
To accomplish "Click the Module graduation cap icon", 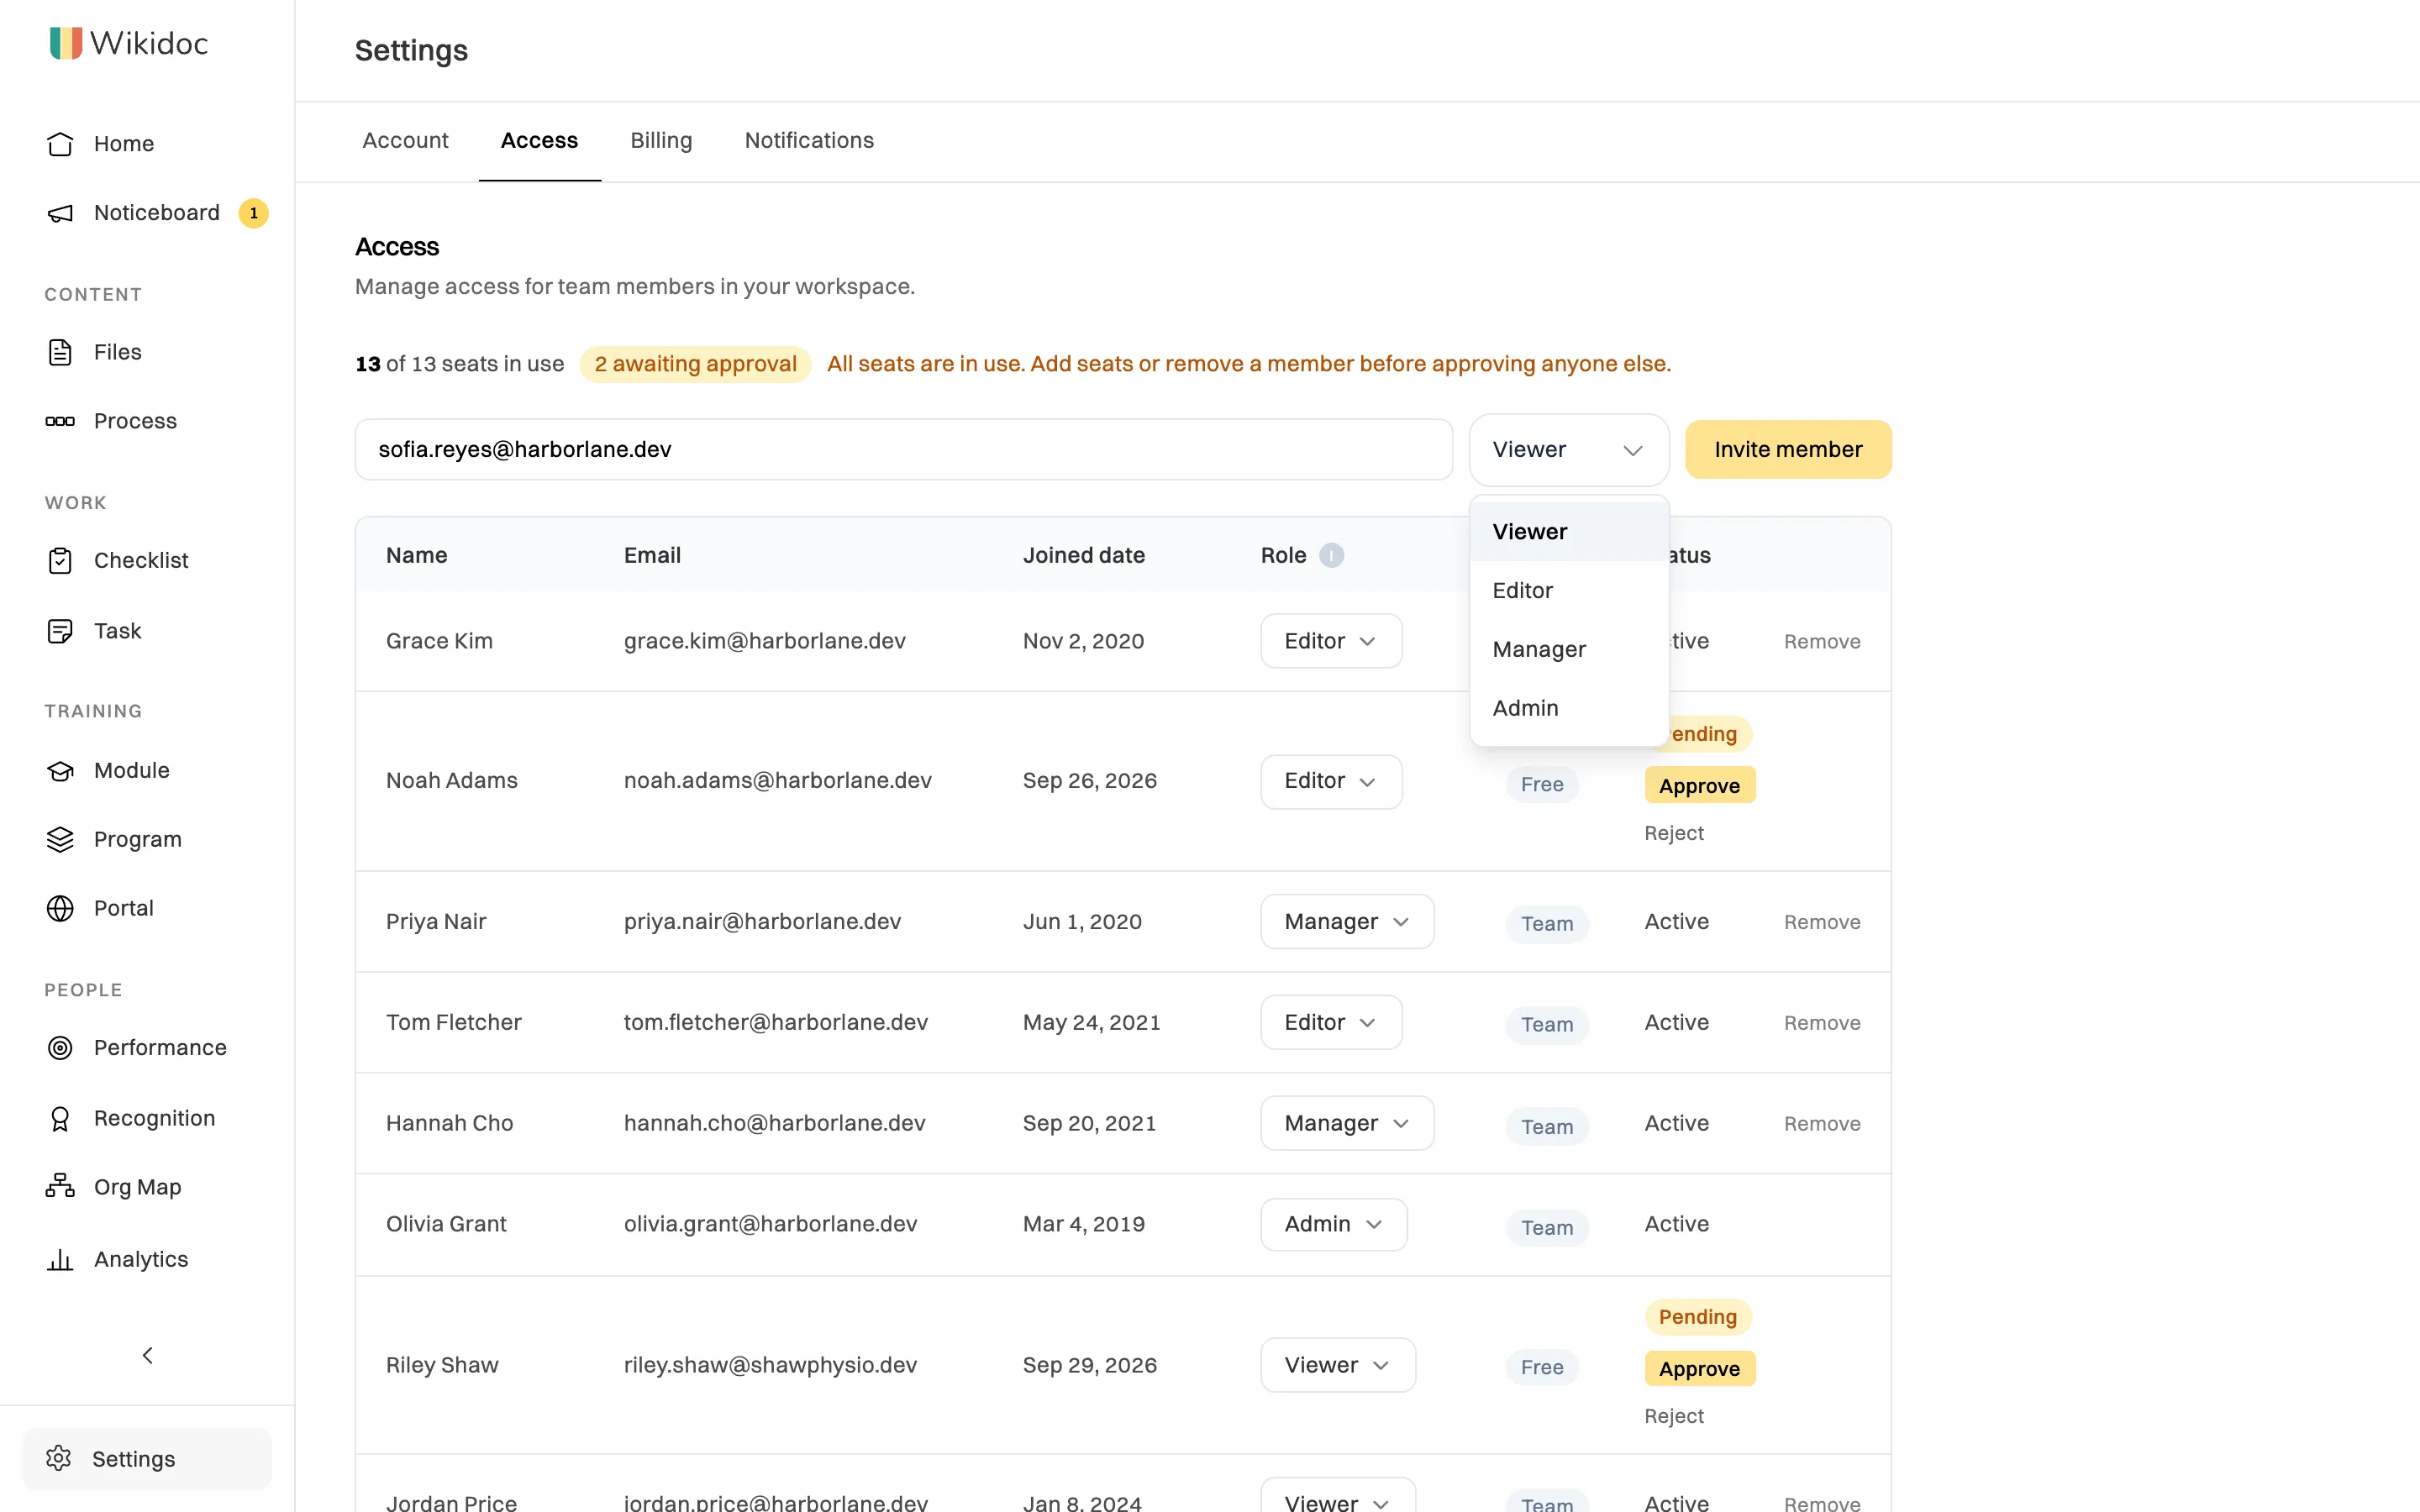I will [x=60, y=771].
